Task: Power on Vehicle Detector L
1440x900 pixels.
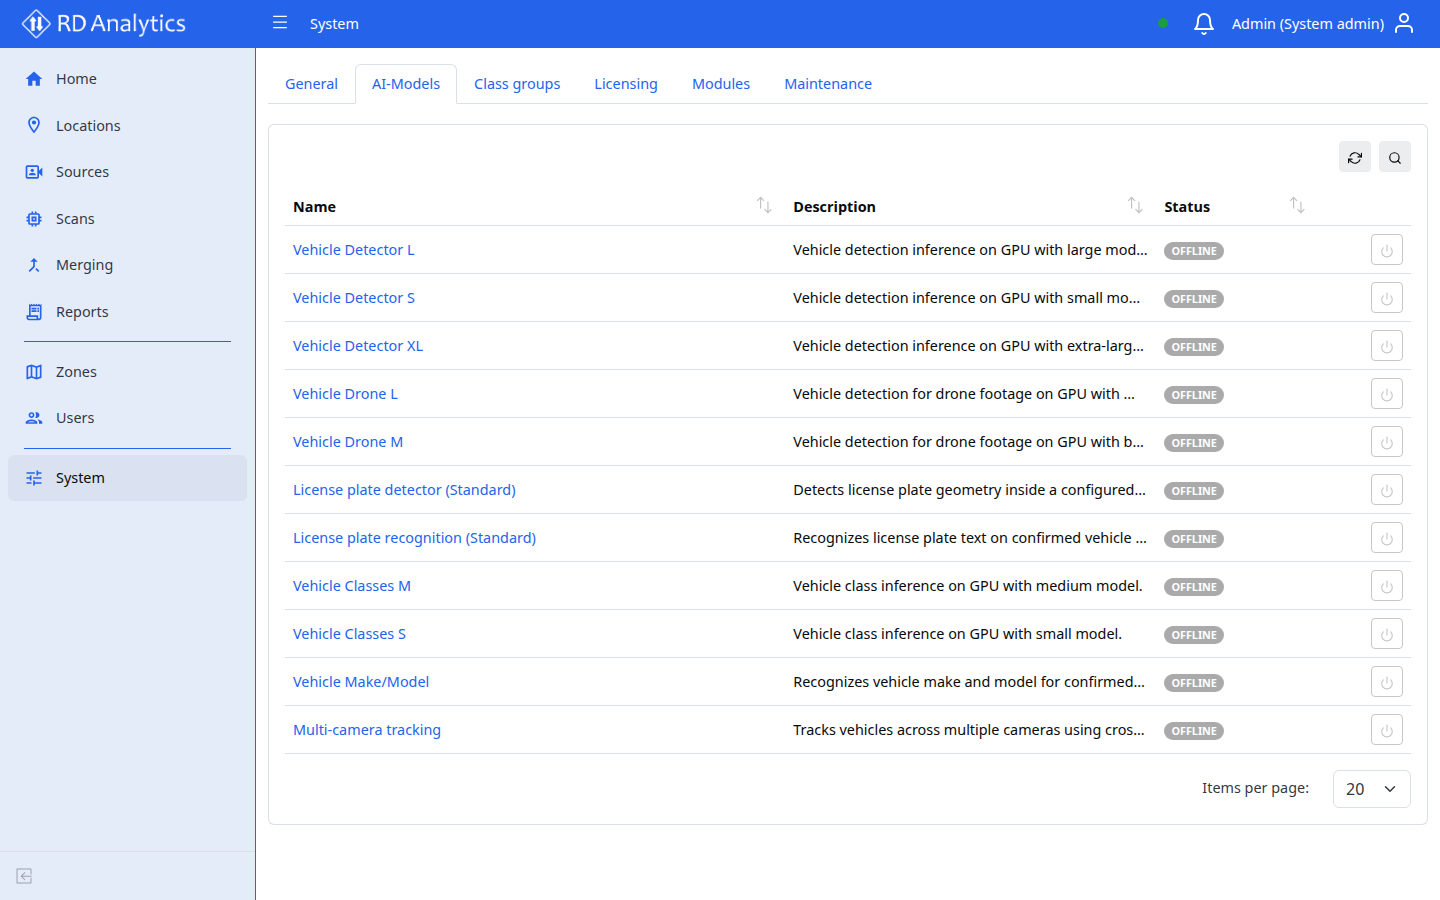Action: click(x=1387, y=250)
